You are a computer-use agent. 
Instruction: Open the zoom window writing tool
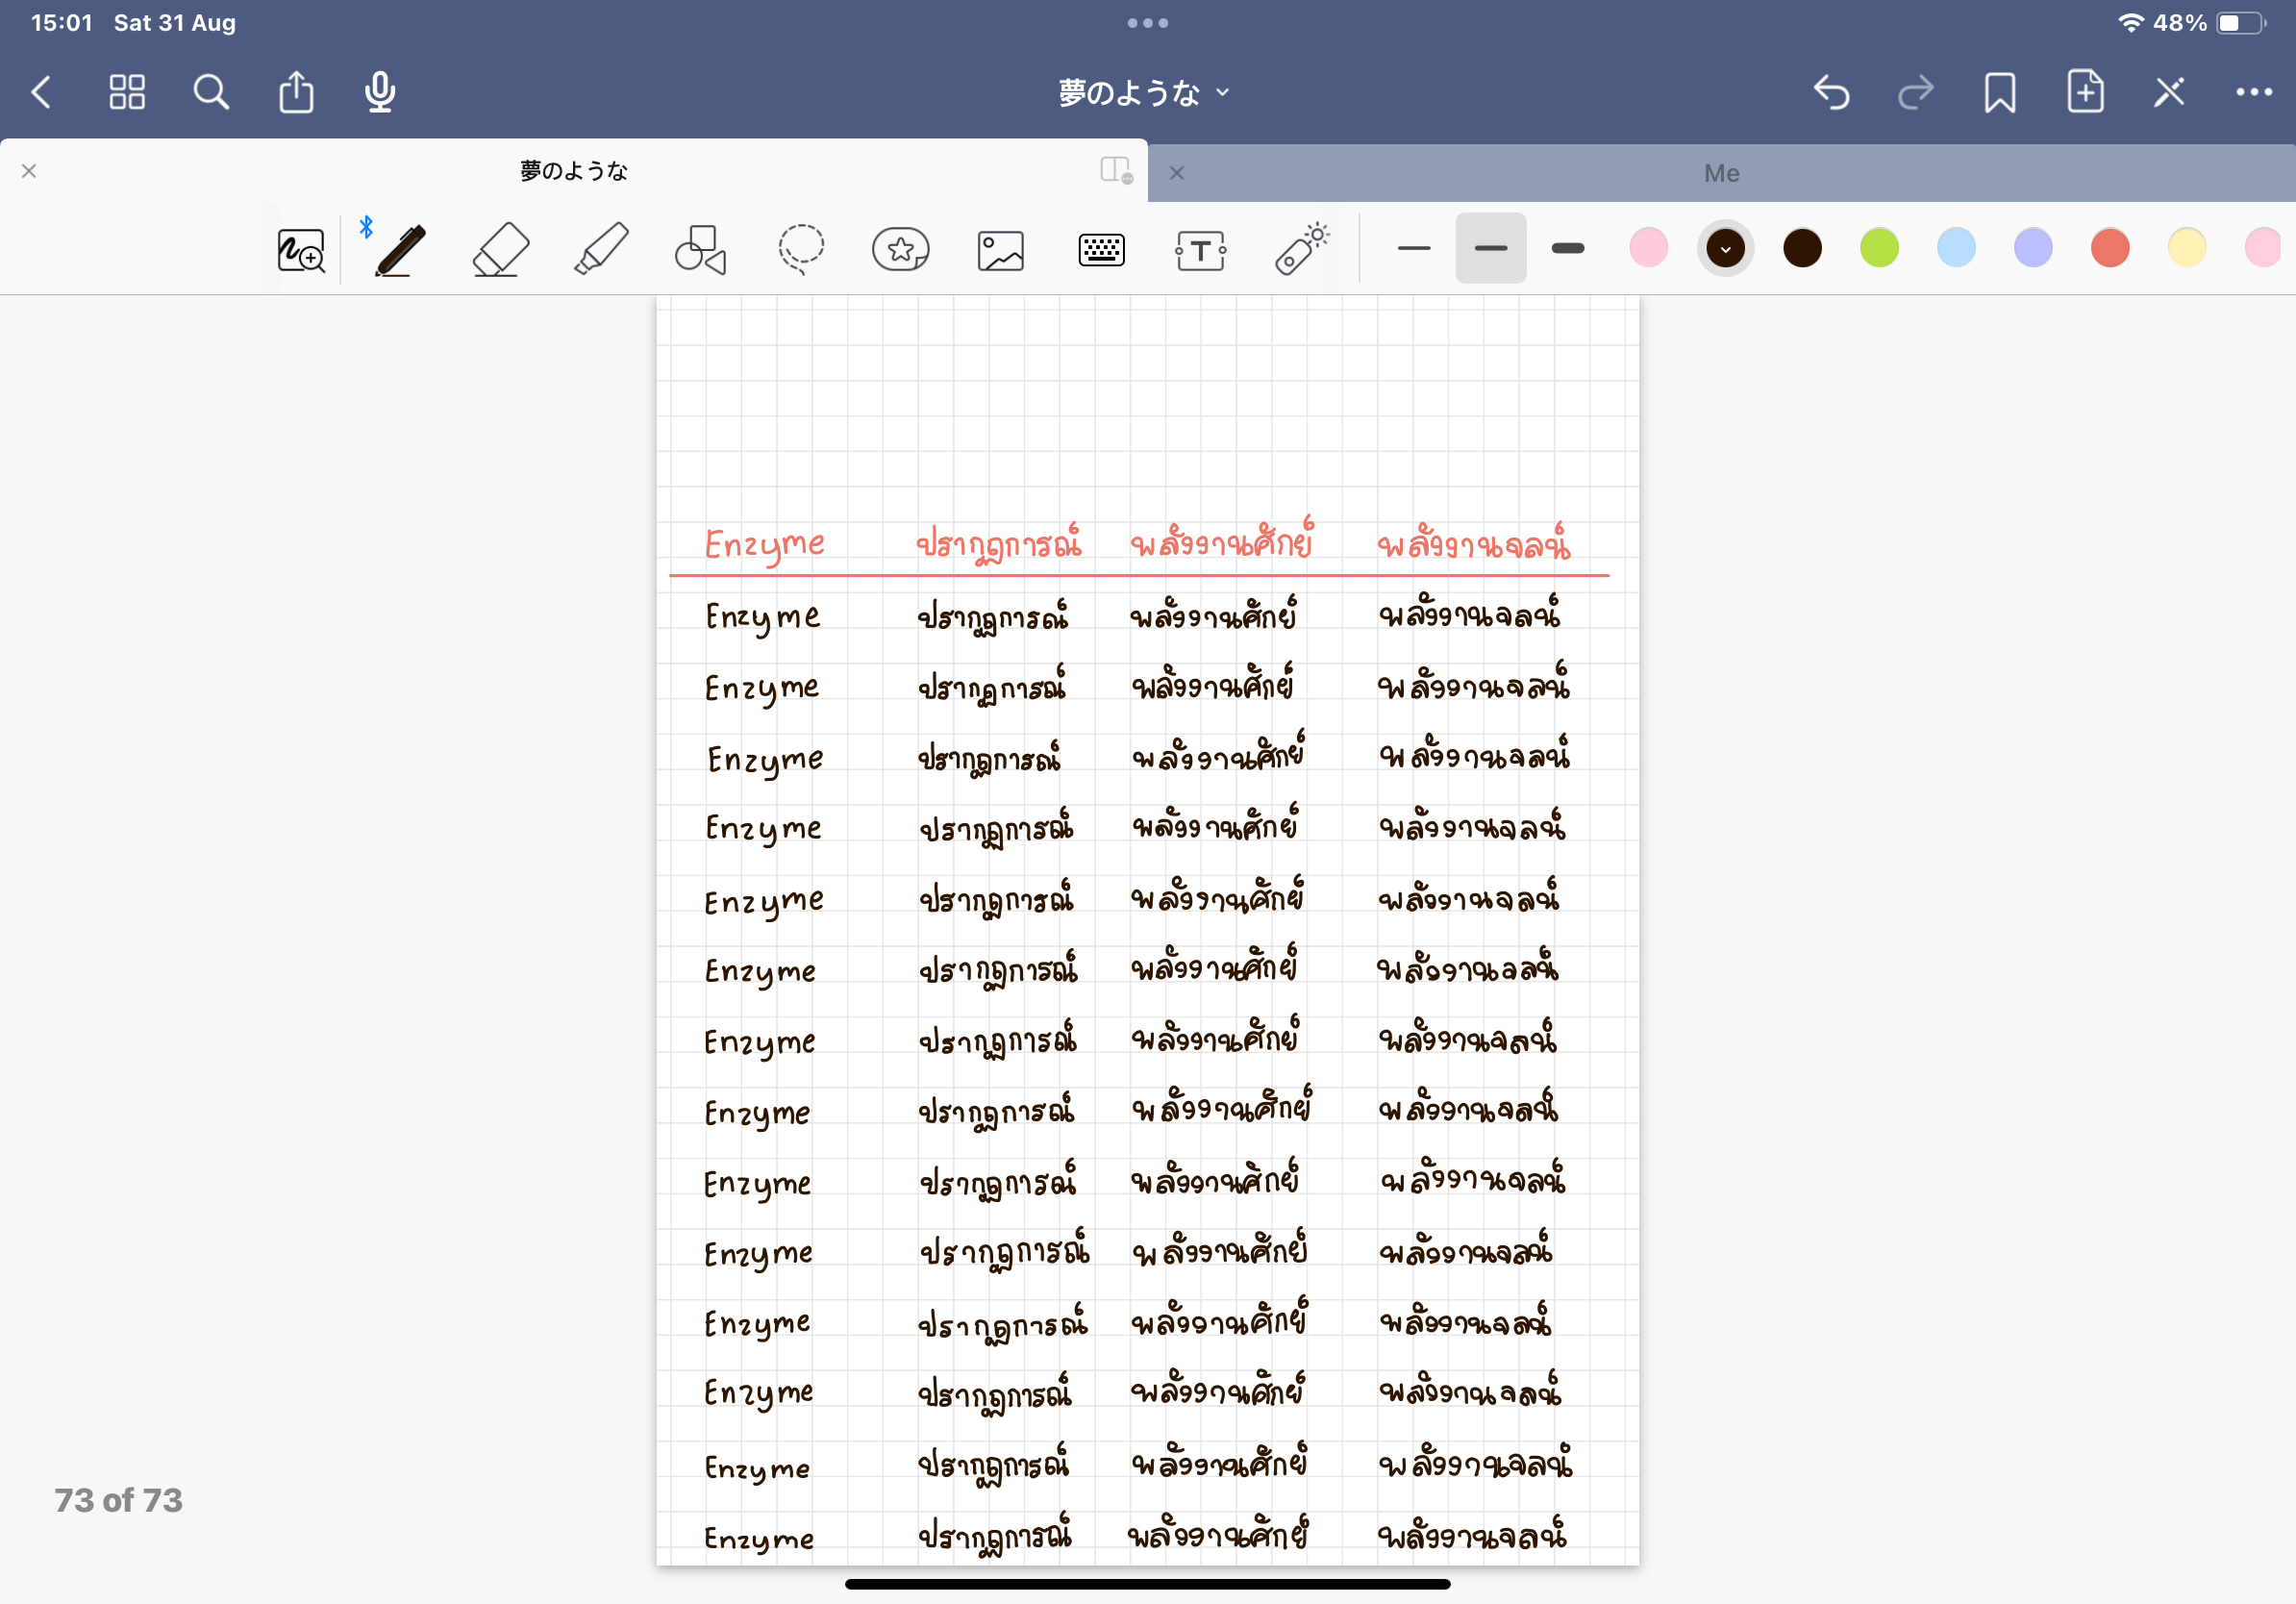coord(300,249)
